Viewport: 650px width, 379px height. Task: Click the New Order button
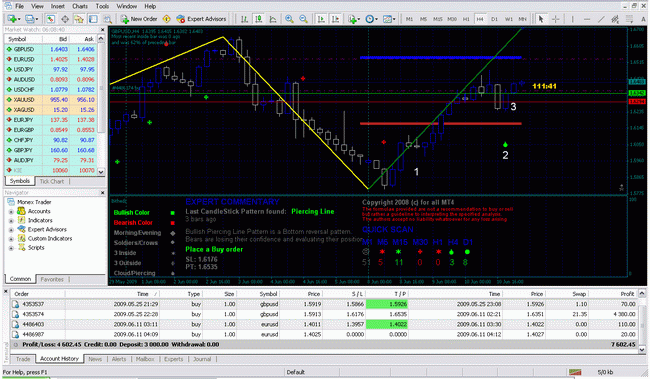[x=139, y=19]
